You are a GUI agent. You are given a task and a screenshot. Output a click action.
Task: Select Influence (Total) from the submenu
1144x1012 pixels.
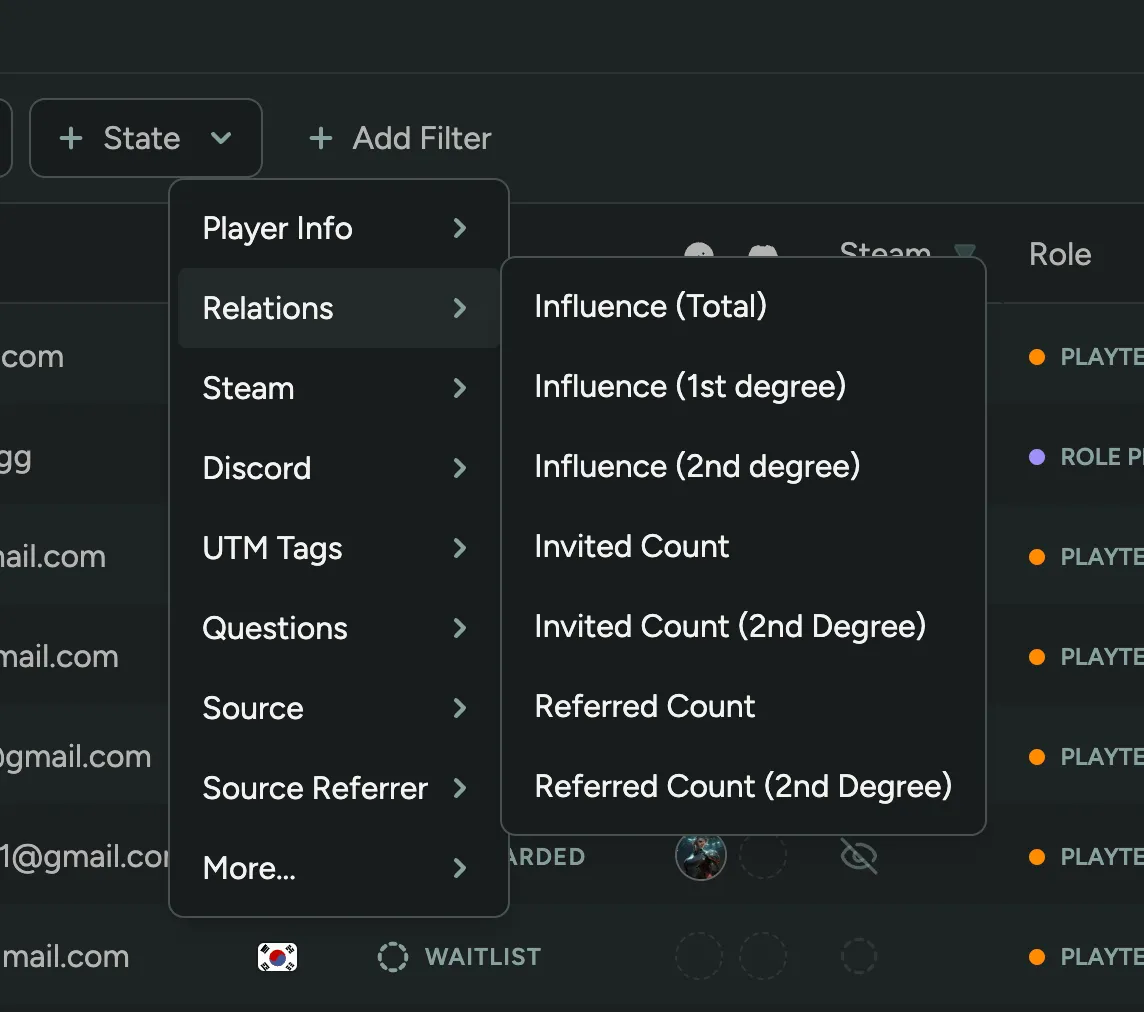point(650,306)
